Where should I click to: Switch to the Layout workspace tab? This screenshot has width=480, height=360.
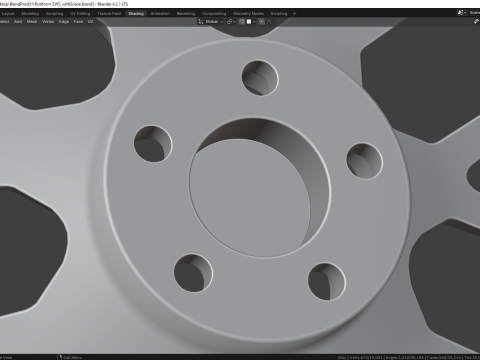tap(8, 14)
